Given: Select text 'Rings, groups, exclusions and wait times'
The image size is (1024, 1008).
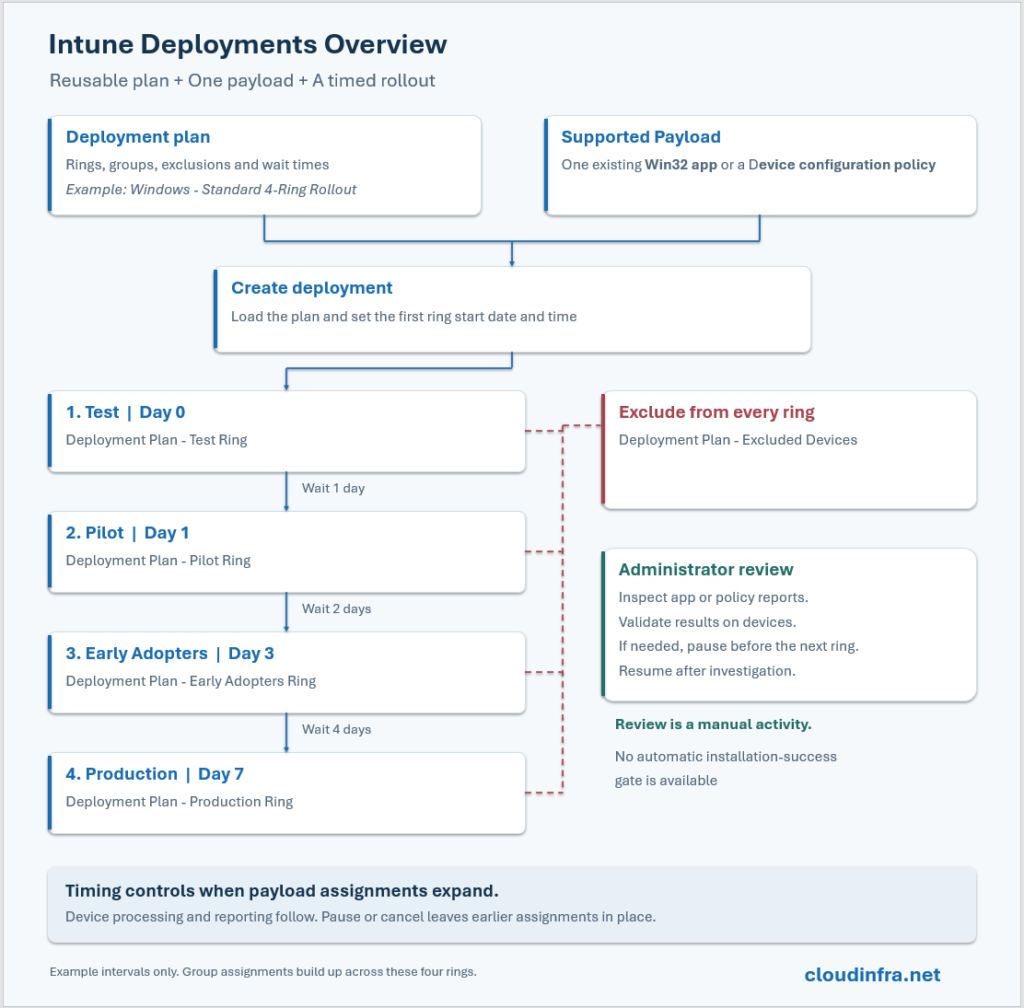Looking at the screenshot, I should click(x=197, y=165).
